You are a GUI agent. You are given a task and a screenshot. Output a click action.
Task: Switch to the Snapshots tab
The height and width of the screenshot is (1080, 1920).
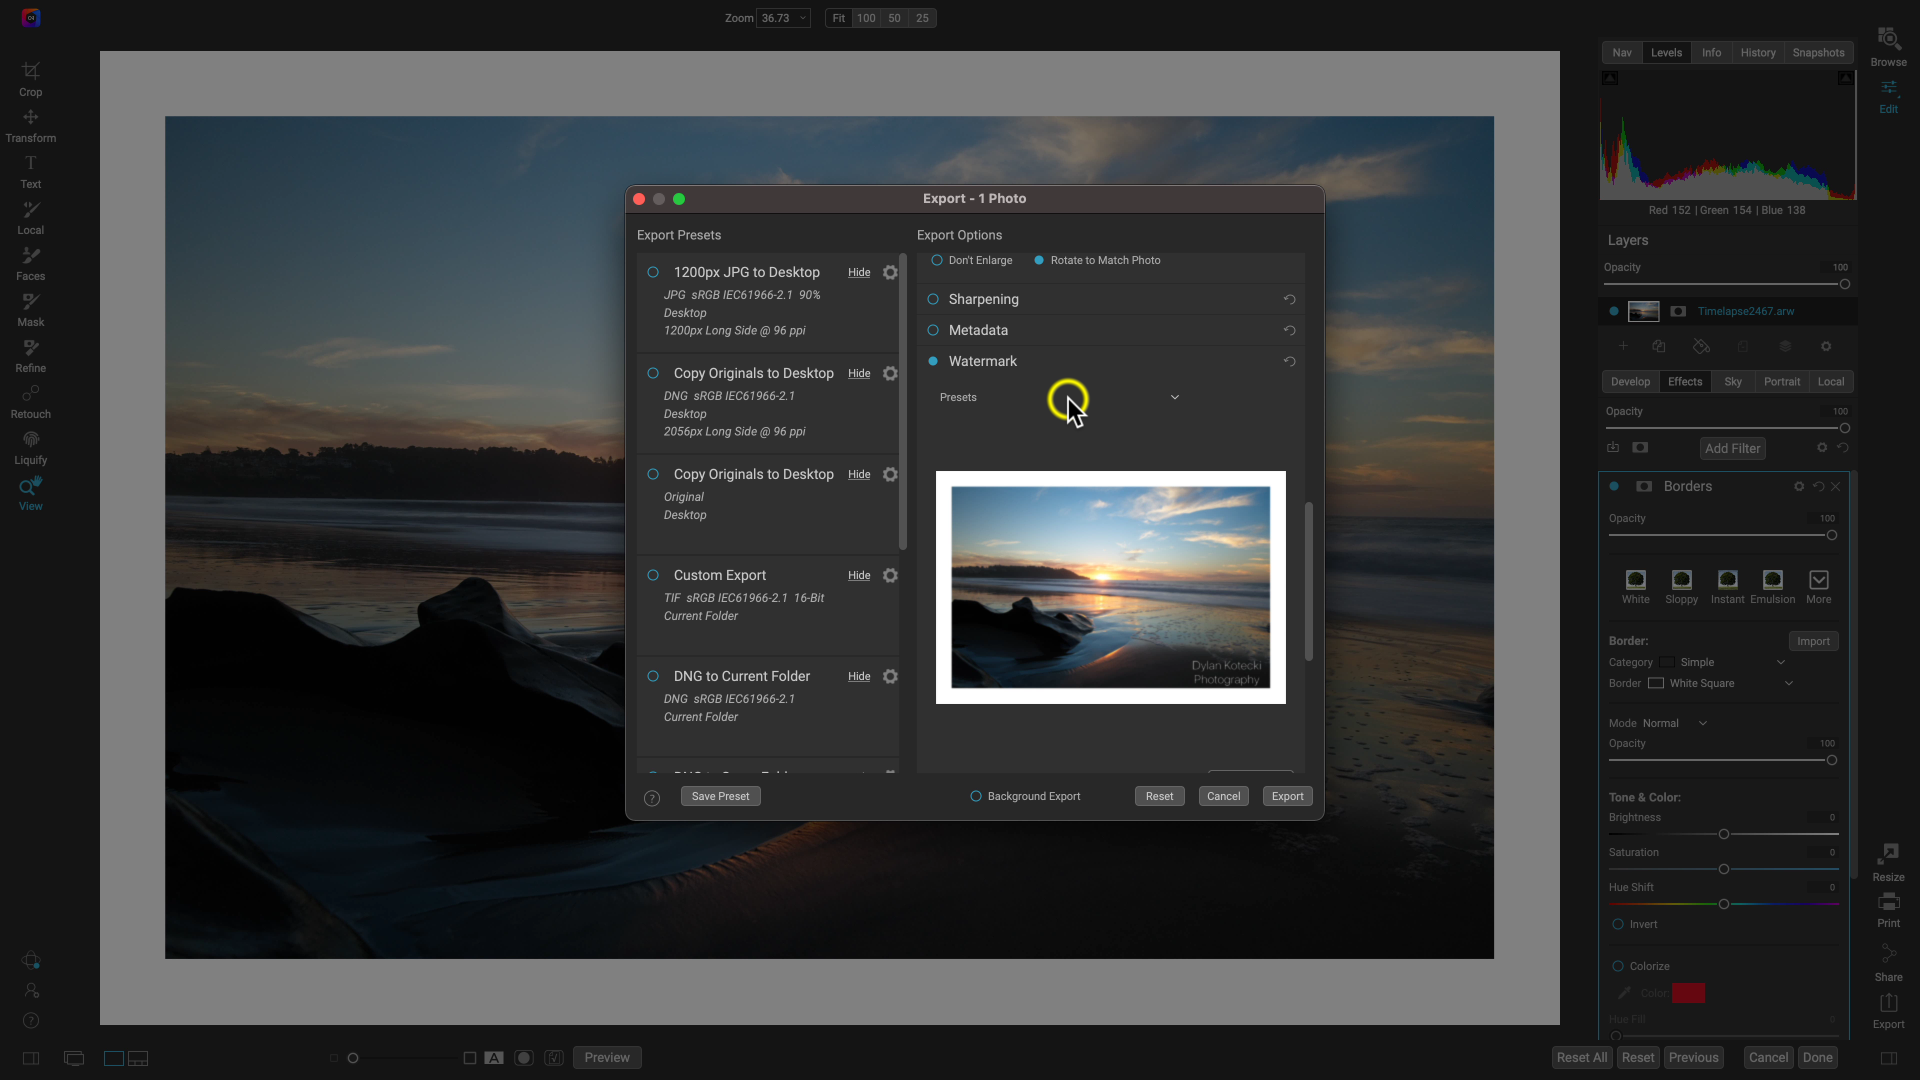coord(1818,53)
